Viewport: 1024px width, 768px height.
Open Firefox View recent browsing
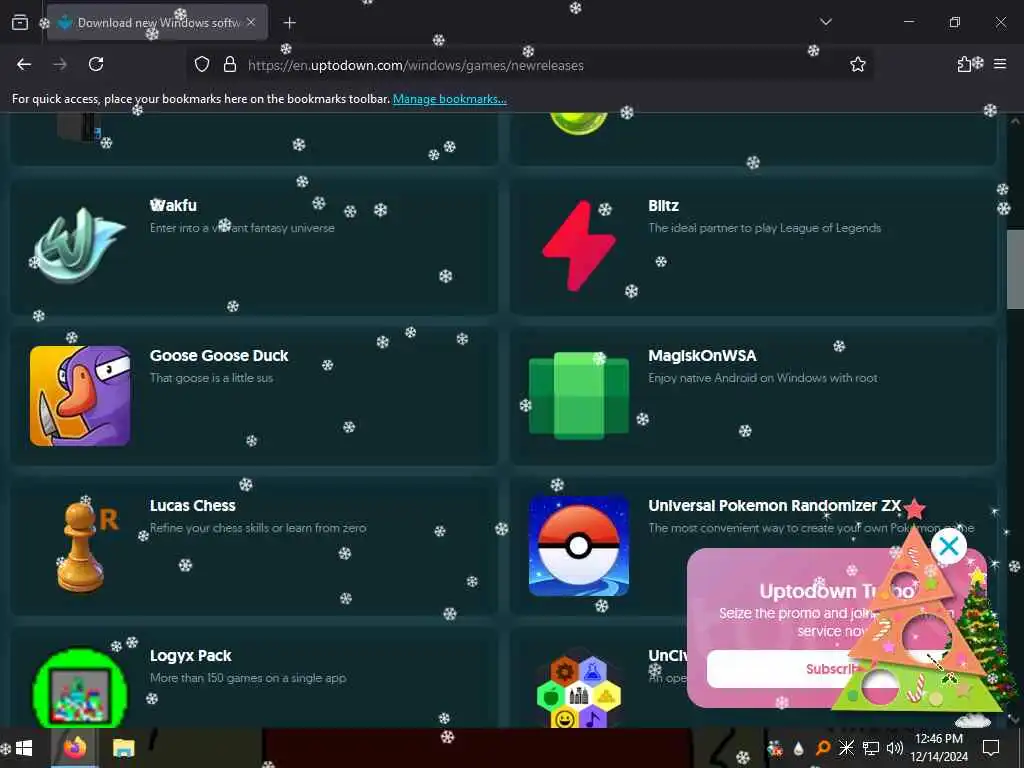[x=20, y=22]
